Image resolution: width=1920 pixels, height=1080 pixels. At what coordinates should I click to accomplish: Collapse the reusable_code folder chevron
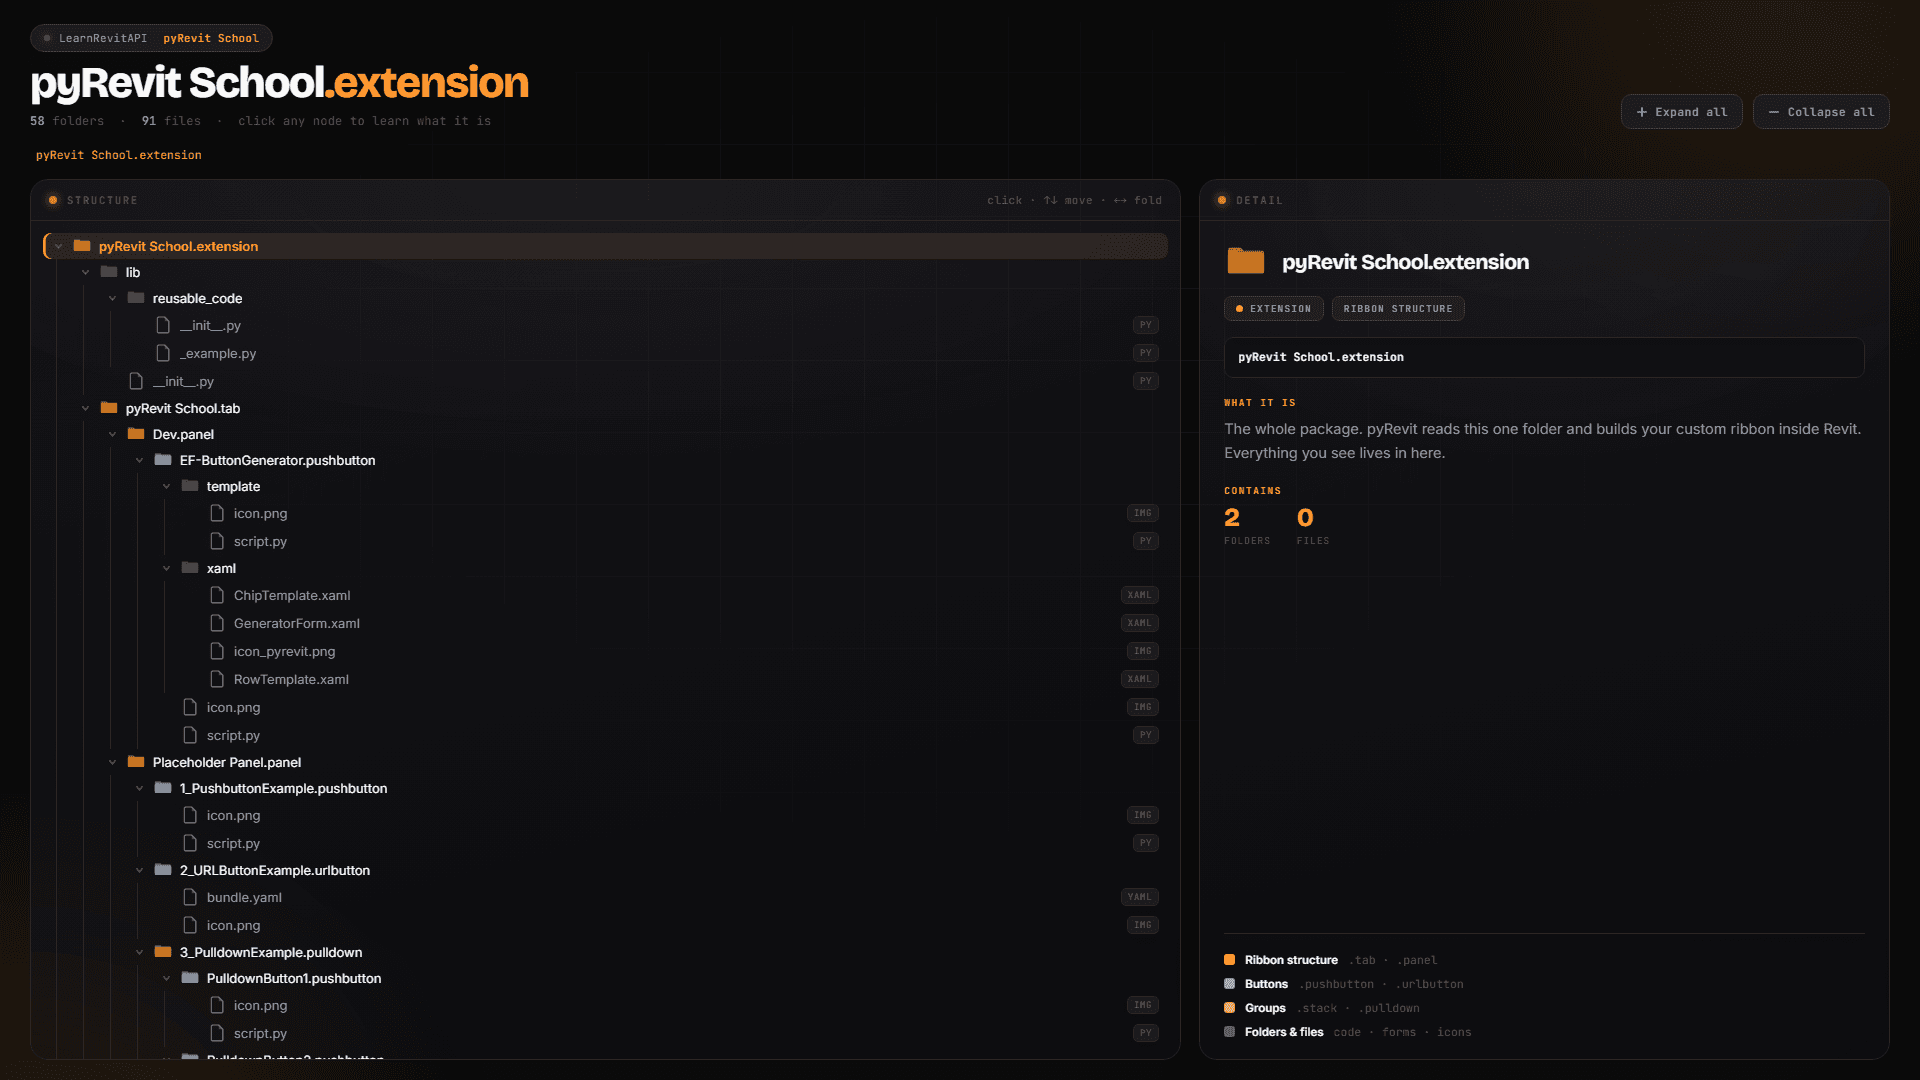click(113, 298)
